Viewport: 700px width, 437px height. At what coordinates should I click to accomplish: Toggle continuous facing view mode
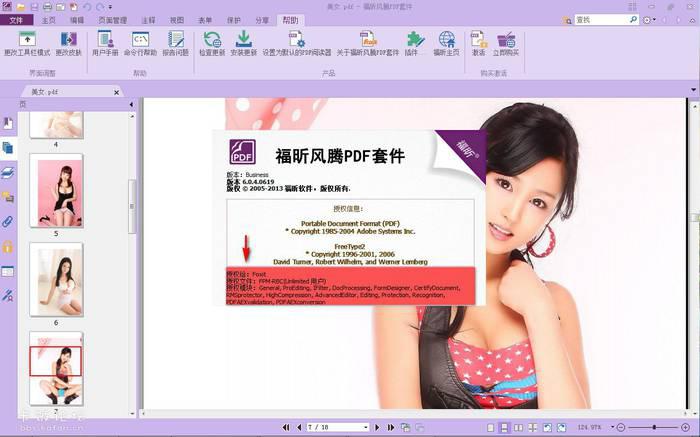pos(533,427)
